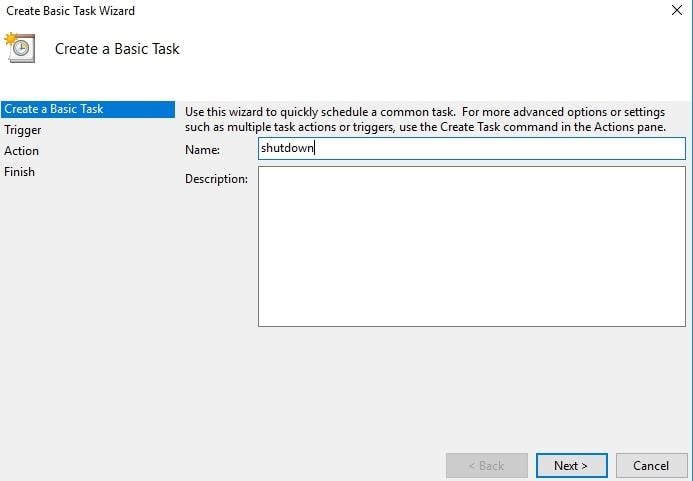Viewport: 693px width, 481px height.
Task: Close the Create Basic Task Wizard window
Action: [x=677, y=11]
